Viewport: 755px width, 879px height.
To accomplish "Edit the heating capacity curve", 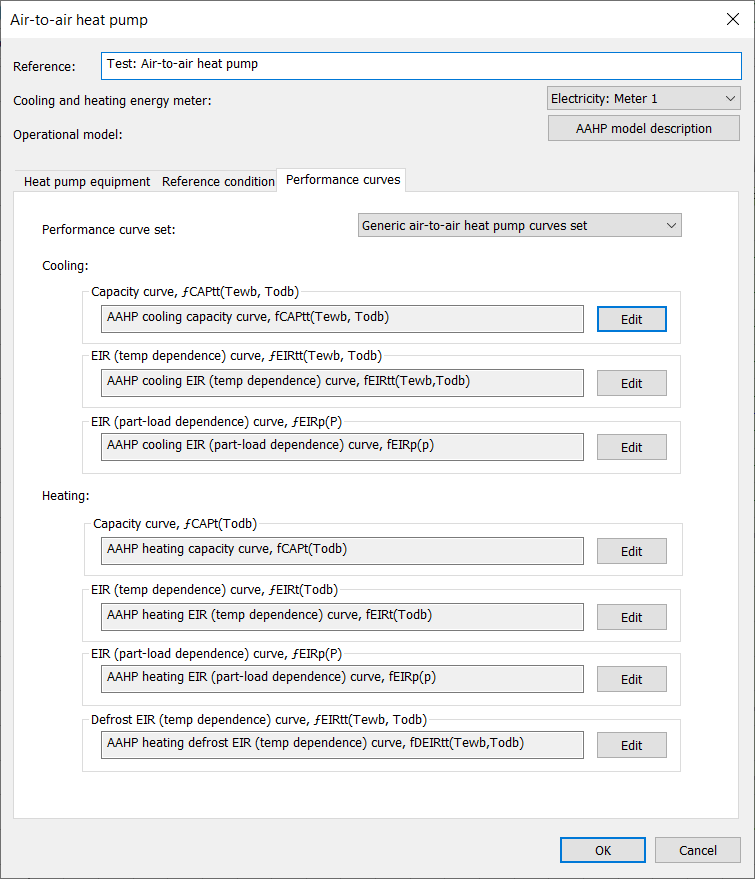I will [631, 552].
